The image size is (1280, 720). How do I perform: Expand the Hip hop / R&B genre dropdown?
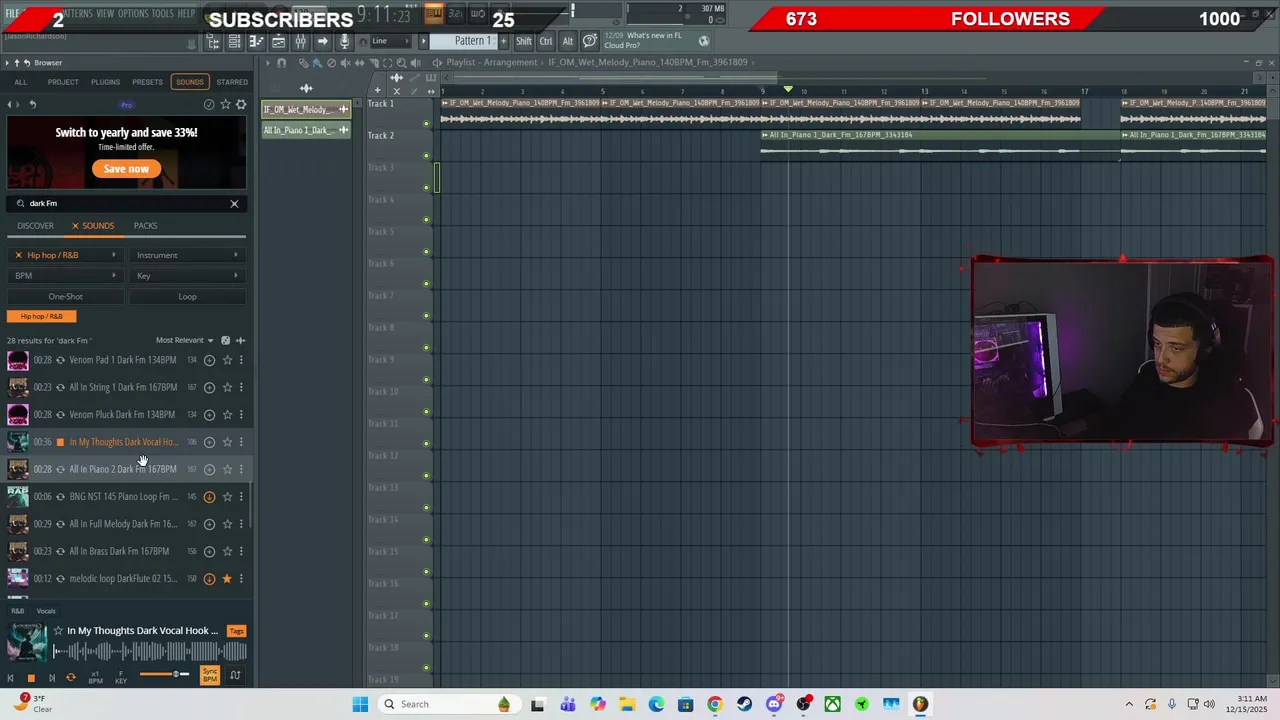(66, 255)
